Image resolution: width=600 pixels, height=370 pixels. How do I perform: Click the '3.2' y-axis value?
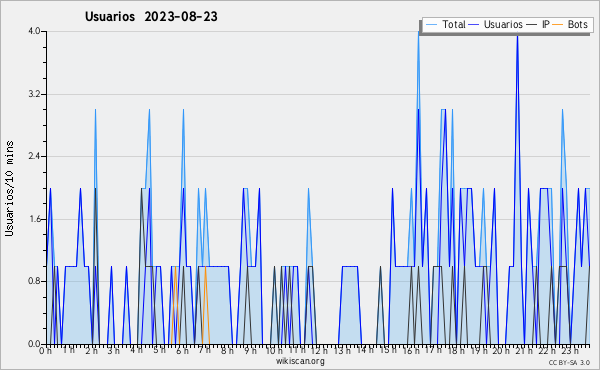tap(34, 94)
